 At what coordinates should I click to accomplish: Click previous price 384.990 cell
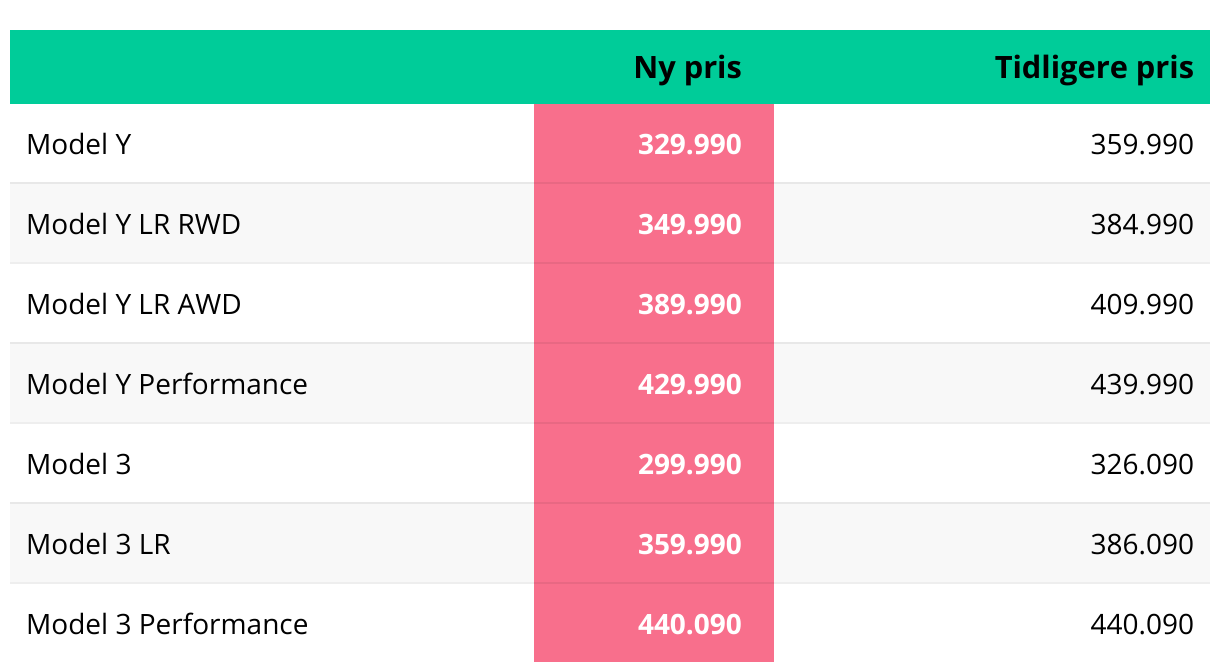point(1142,224)
